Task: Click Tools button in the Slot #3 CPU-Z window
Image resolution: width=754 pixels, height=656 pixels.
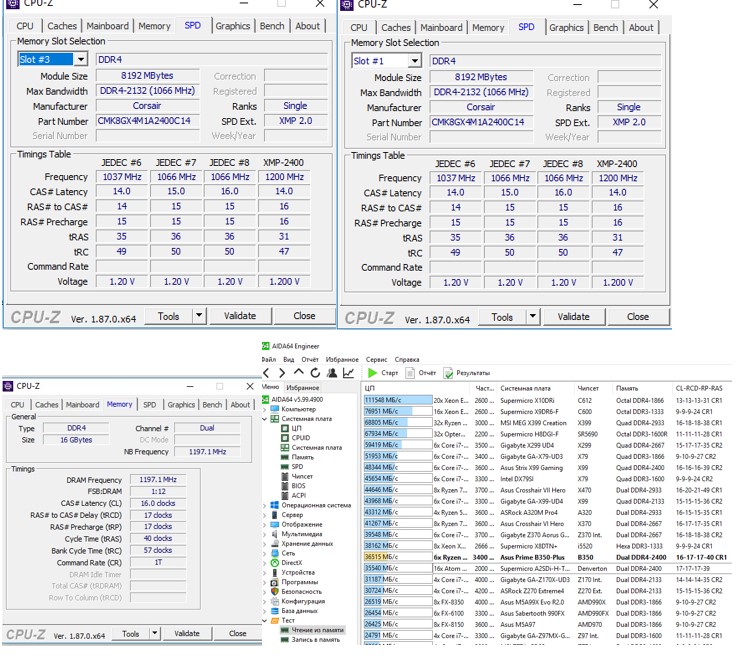Action: click(x=168, y=315)
